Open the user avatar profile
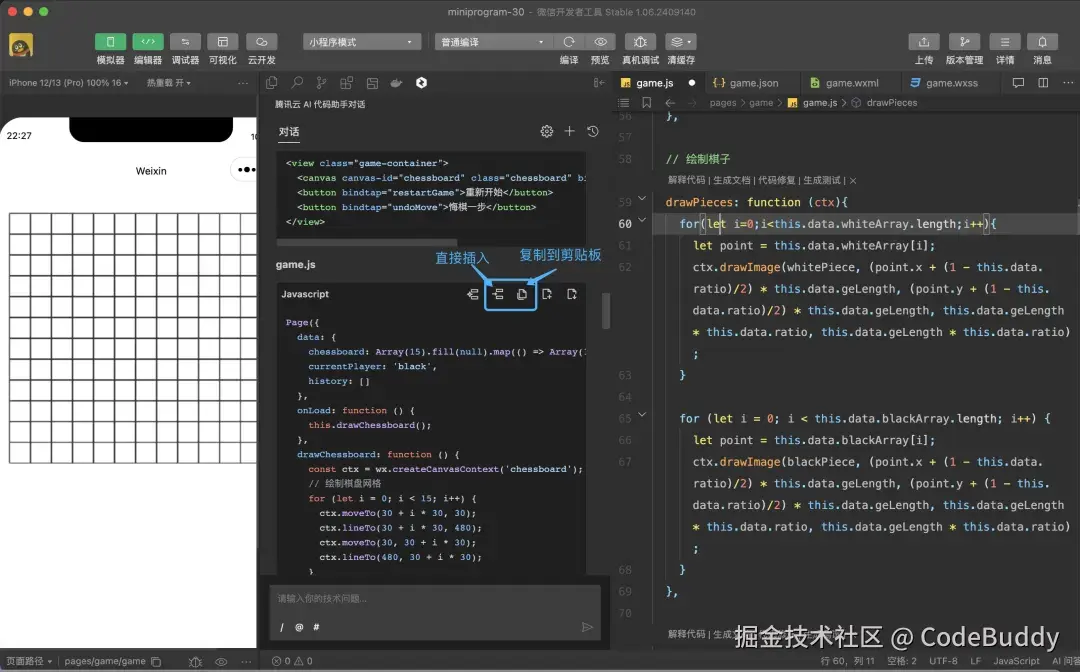 point(21,46)
